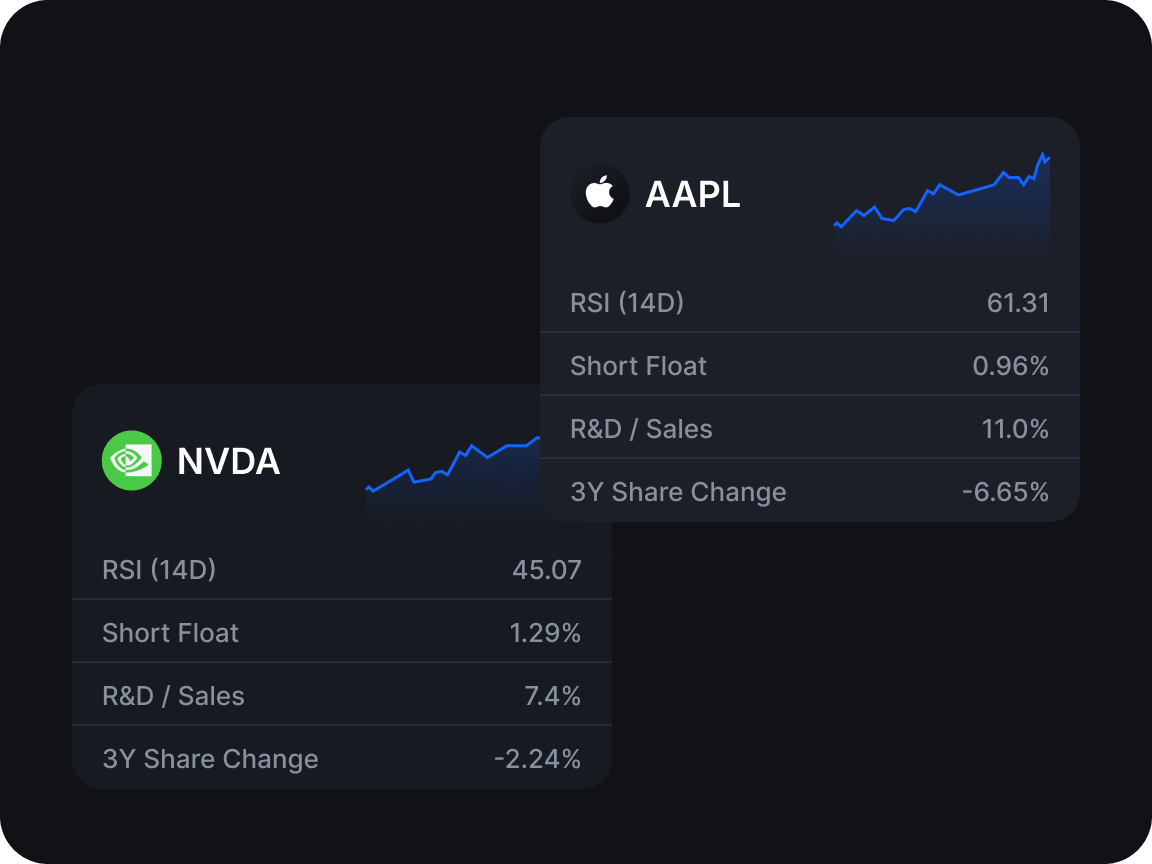Select the AAPL Short Float row
Screen dimensions: 1152x864
click(810, 365)
